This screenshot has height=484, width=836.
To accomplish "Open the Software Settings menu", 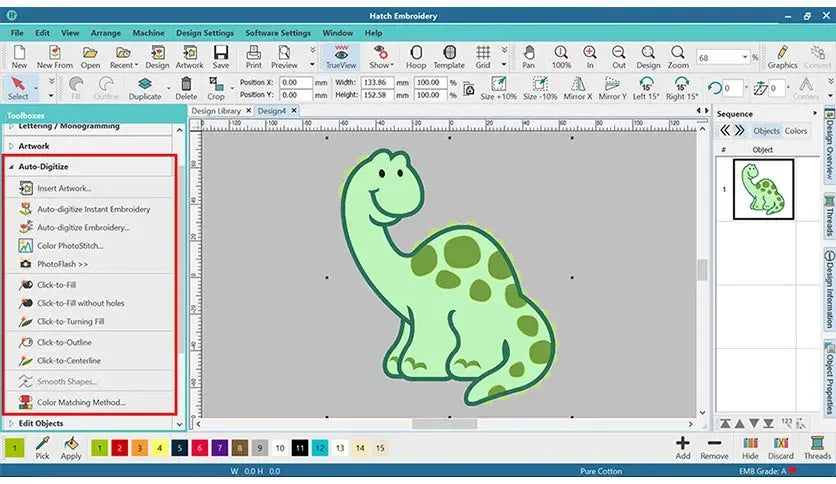I will [278, 33].
